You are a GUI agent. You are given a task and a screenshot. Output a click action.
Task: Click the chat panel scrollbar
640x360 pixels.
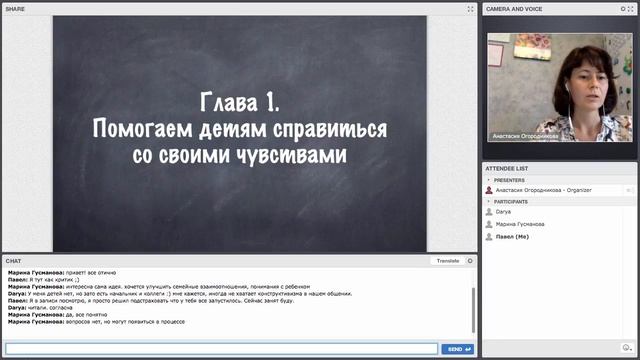tap(473, 310)
